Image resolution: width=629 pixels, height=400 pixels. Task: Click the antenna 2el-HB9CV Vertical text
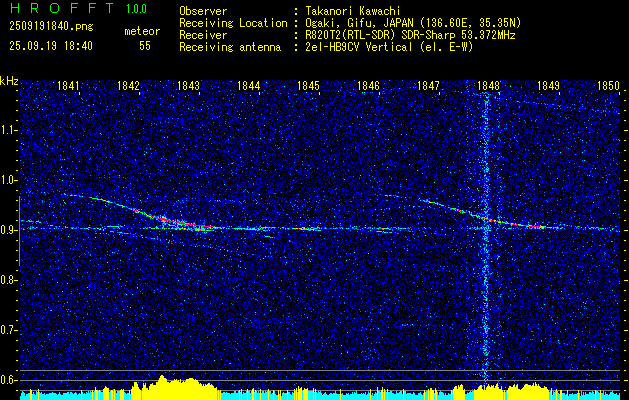point(389,47)
